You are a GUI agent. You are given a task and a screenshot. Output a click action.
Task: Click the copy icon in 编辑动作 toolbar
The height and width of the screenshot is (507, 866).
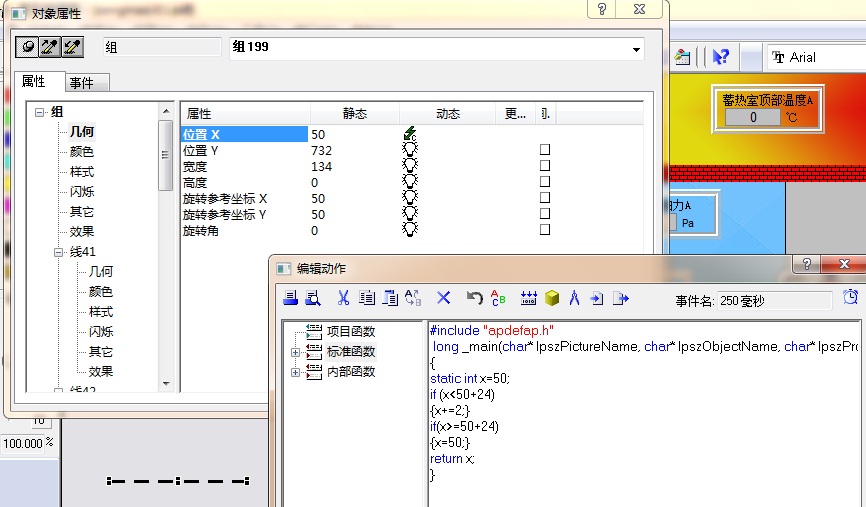[367, 298]
